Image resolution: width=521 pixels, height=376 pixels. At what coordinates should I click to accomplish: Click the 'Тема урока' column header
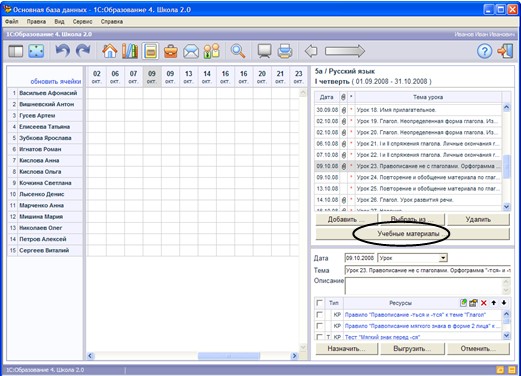point(428,97)
